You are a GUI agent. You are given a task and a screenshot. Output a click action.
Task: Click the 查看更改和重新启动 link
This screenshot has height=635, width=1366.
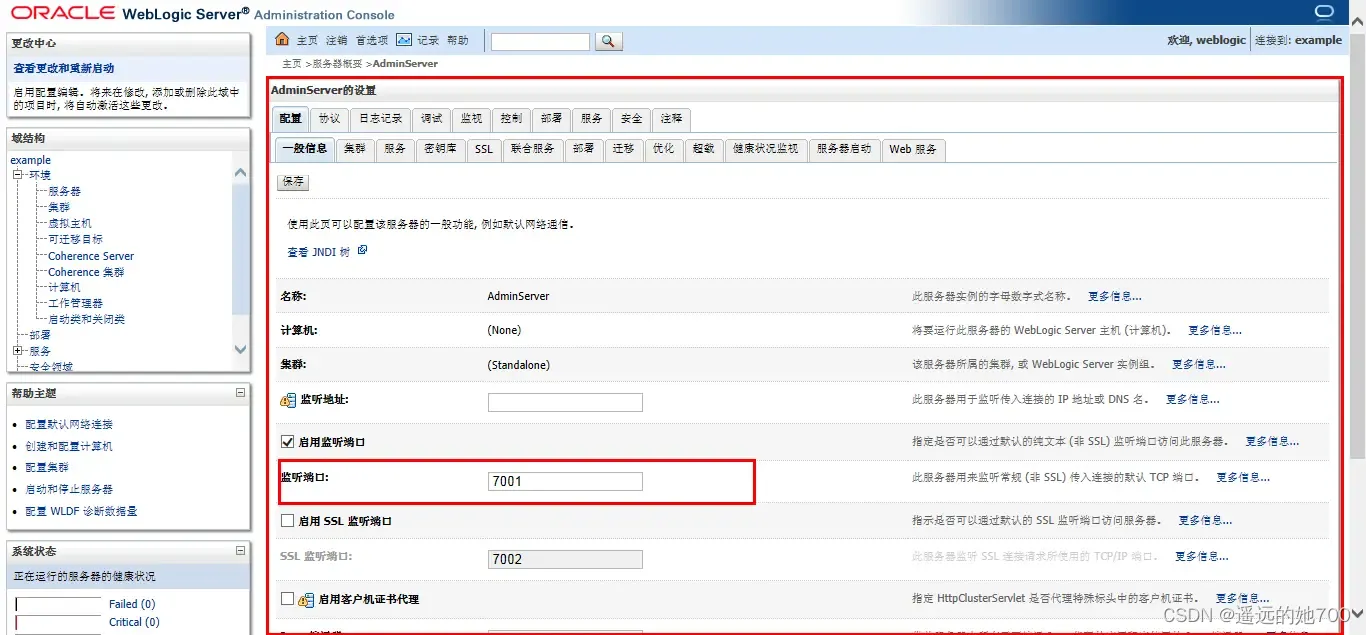coord(64,69)
